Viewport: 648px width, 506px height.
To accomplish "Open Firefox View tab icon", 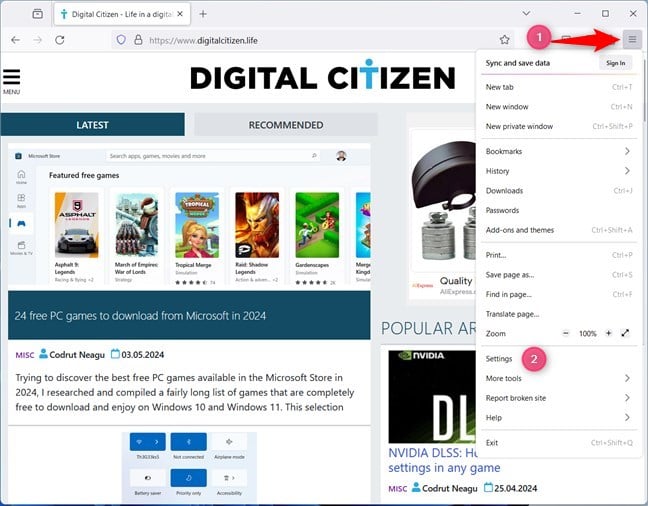I will coord(38,14).
